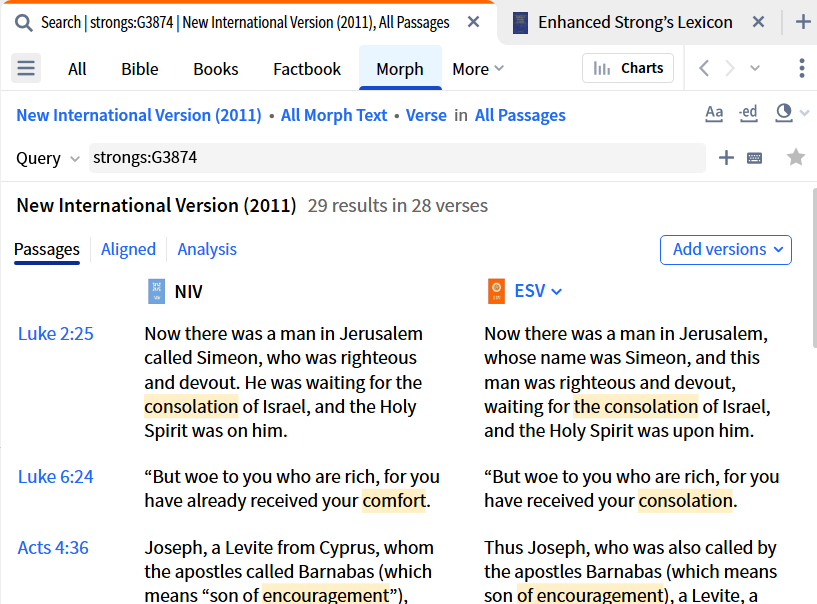The height and width of the screenshot is (604, 817).
Task: Open the Charts view
Action: [x=628, y=68]
